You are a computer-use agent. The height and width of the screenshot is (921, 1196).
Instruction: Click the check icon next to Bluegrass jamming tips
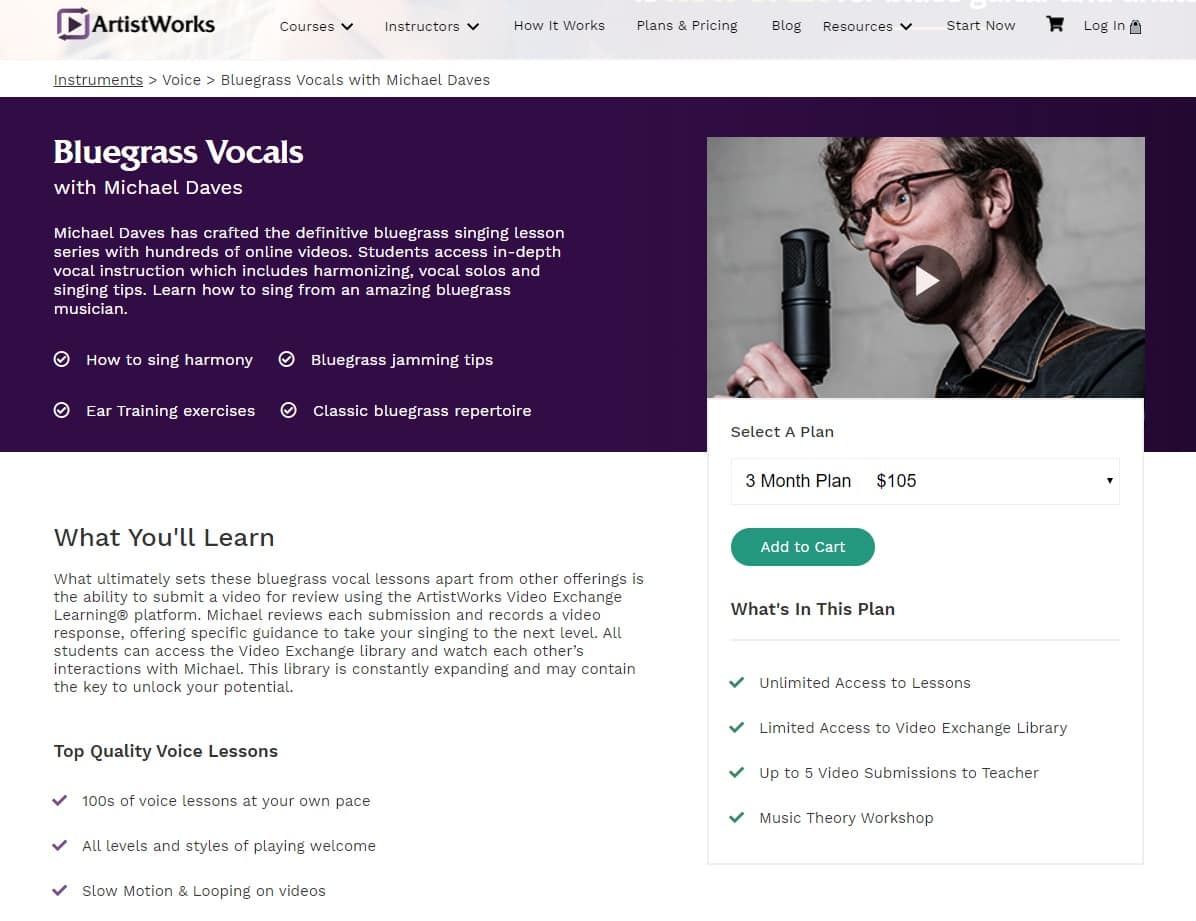pyautogui.click(x=287, y=359)
